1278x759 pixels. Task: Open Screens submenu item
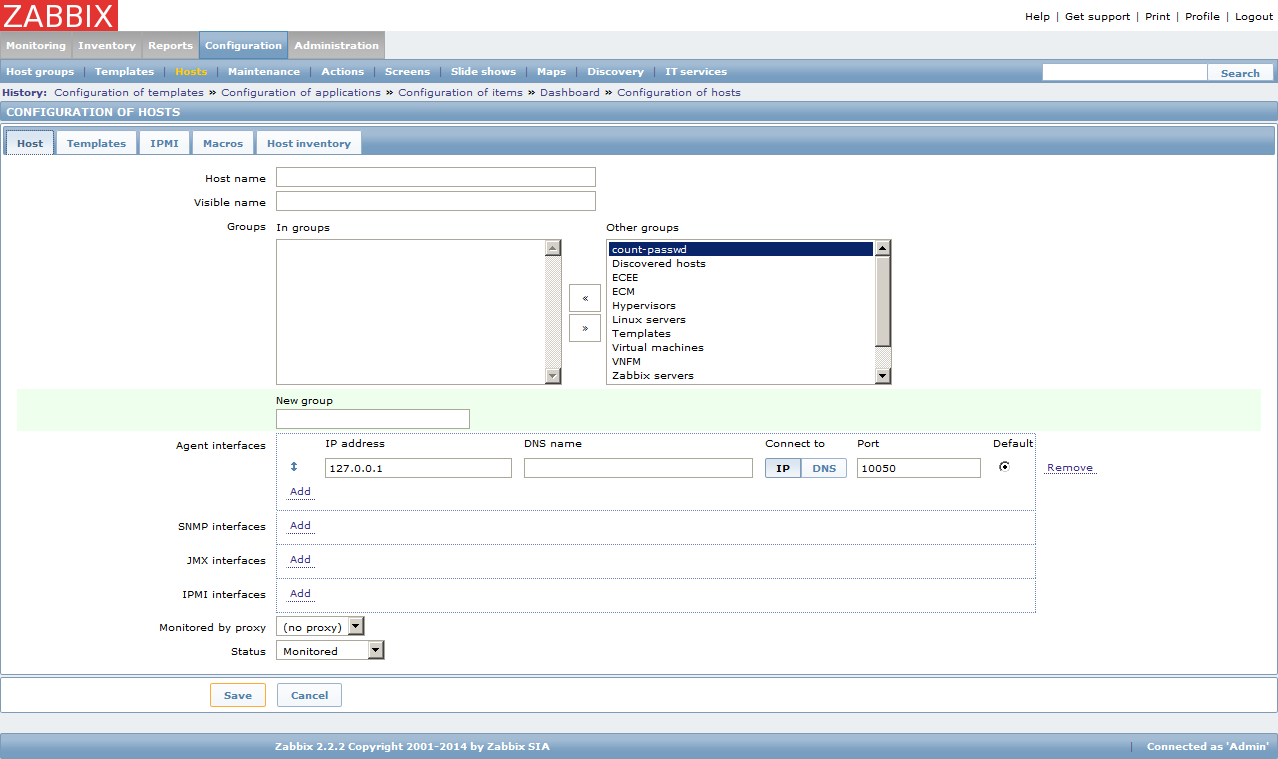[x=408, y=72]
